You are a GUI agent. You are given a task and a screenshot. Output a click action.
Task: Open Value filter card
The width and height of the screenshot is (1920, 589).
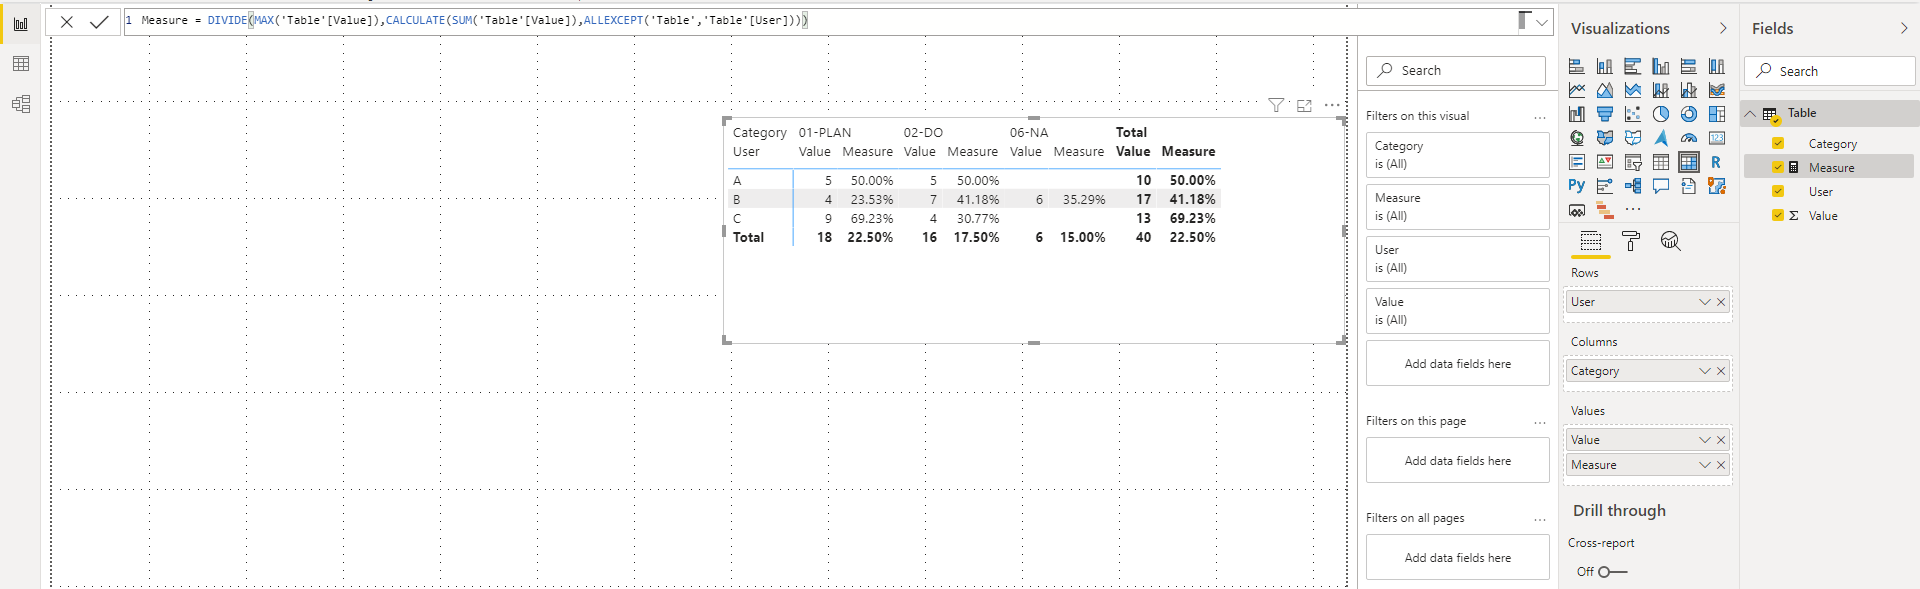coord(1458,311)
